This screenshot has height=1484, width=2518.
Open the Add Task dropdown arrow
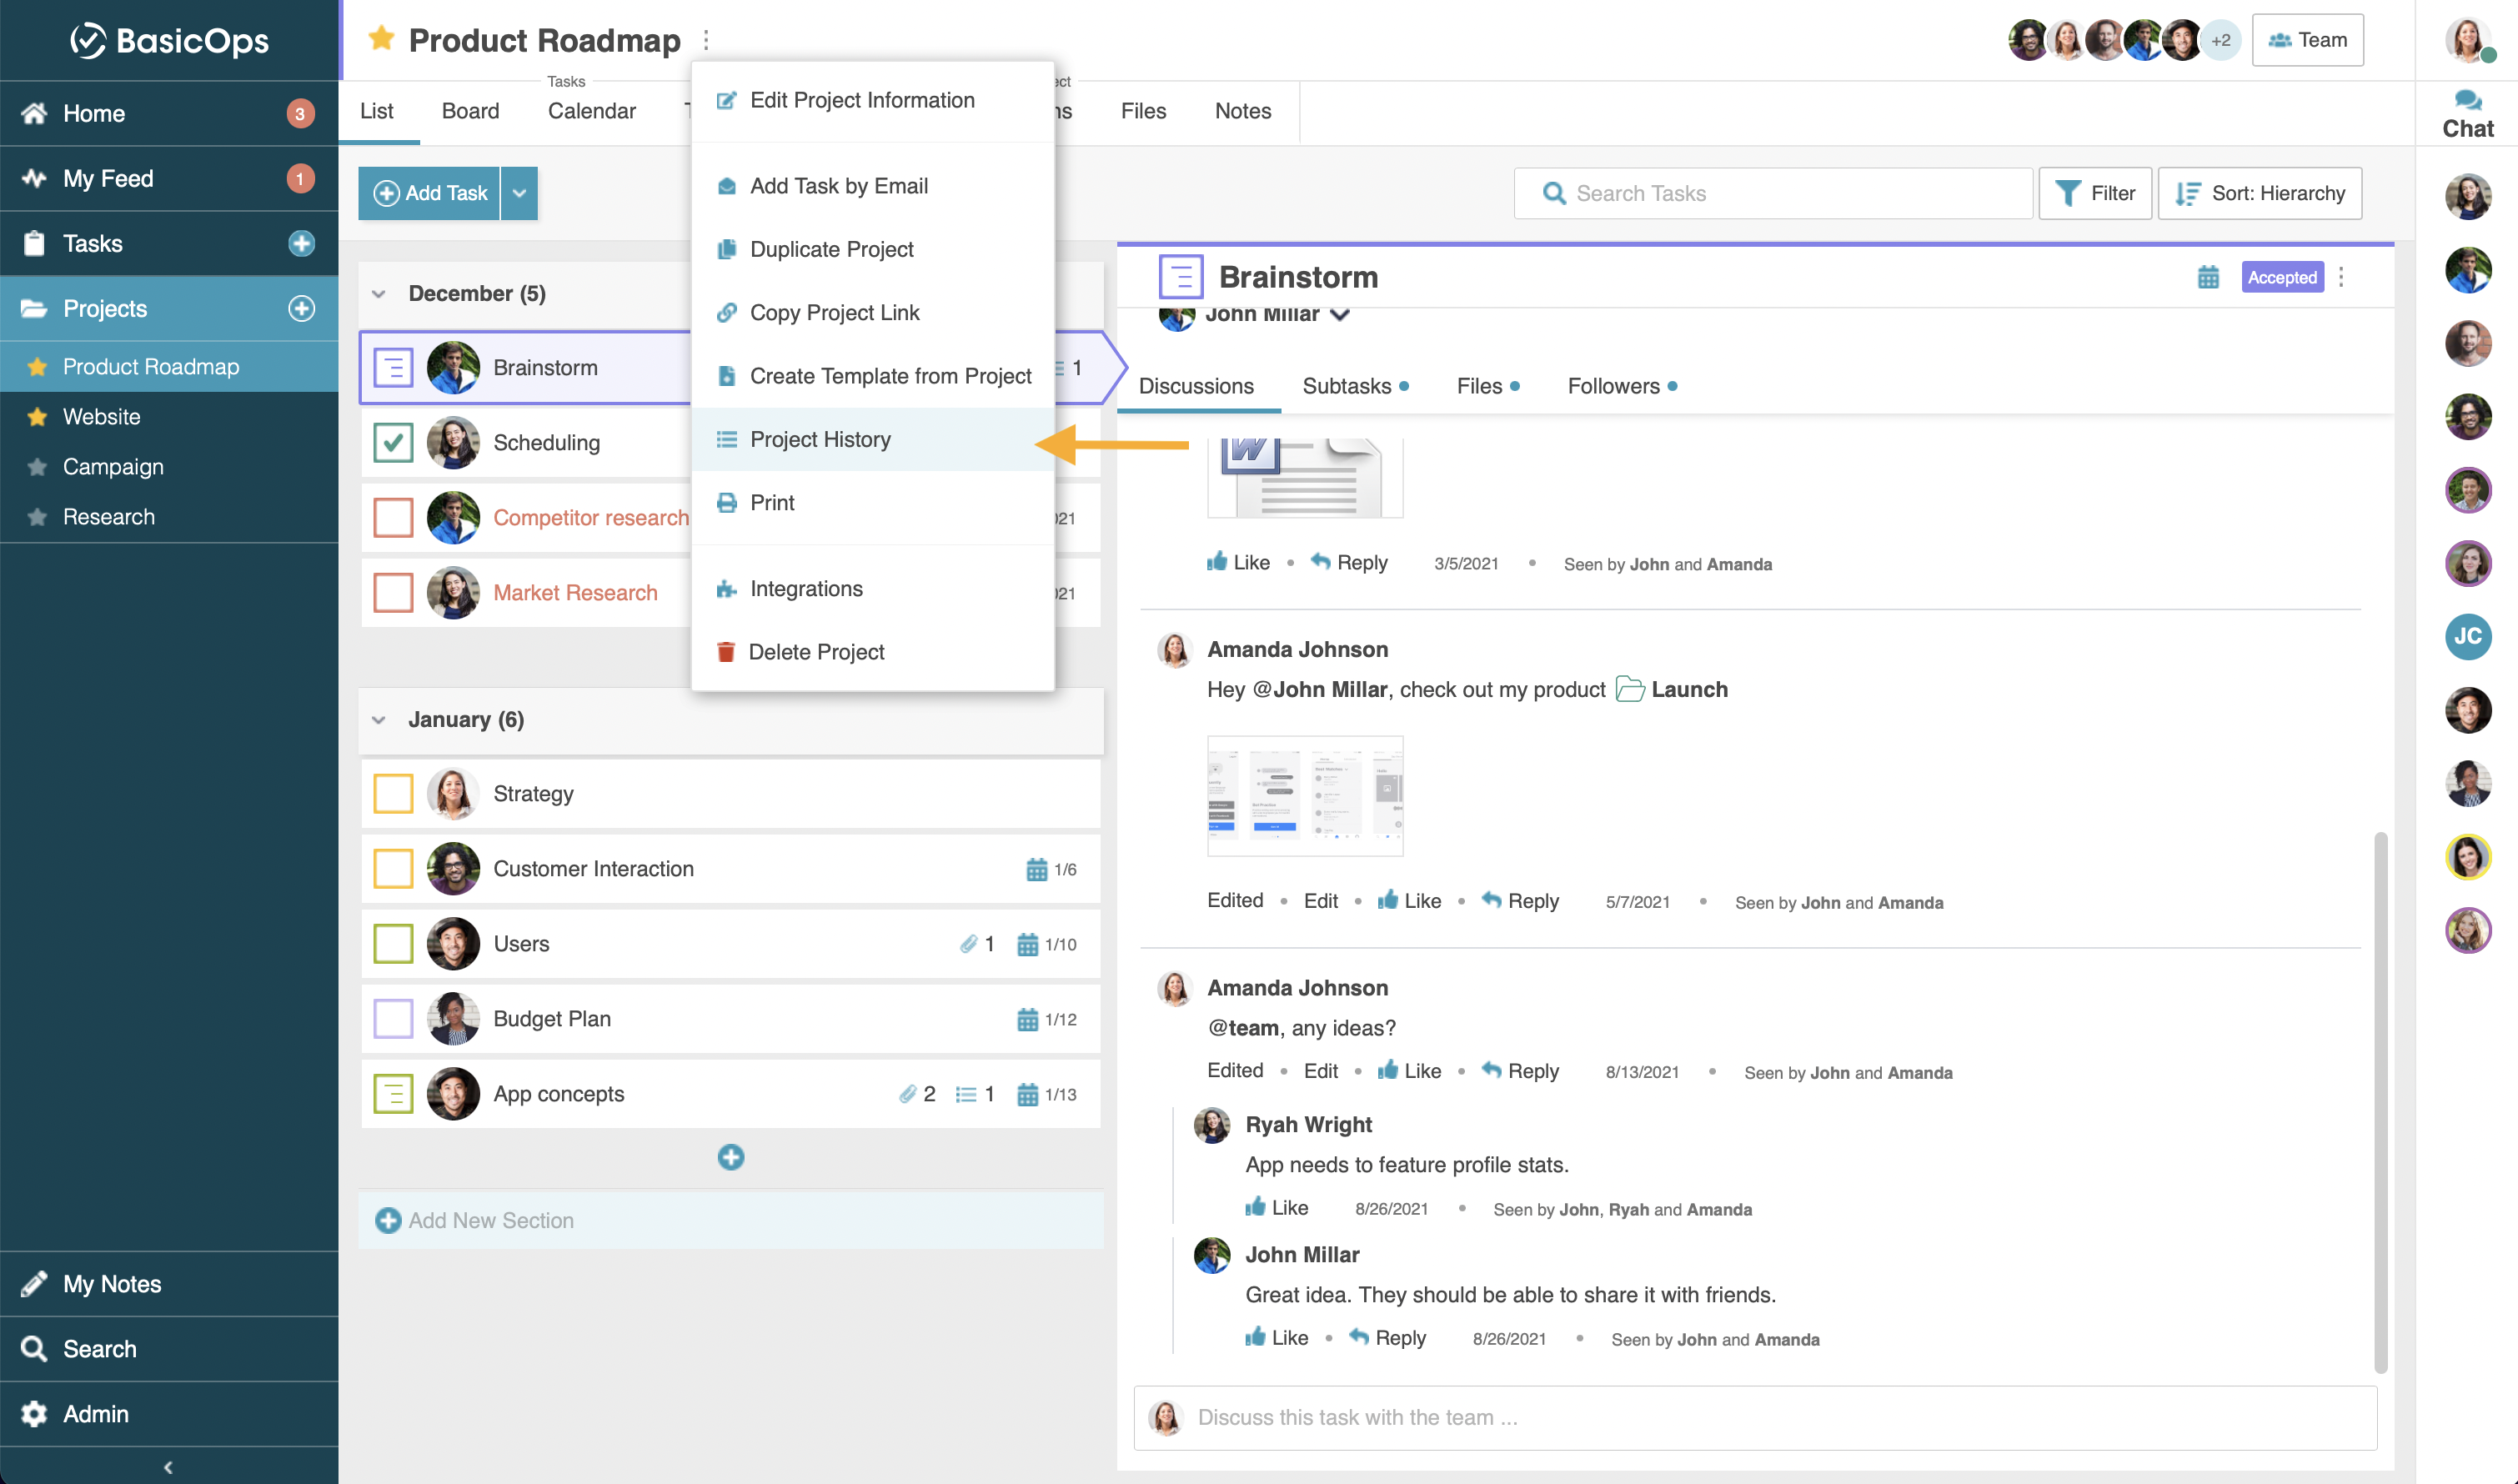pyautogui.click(x=519, y=193)
